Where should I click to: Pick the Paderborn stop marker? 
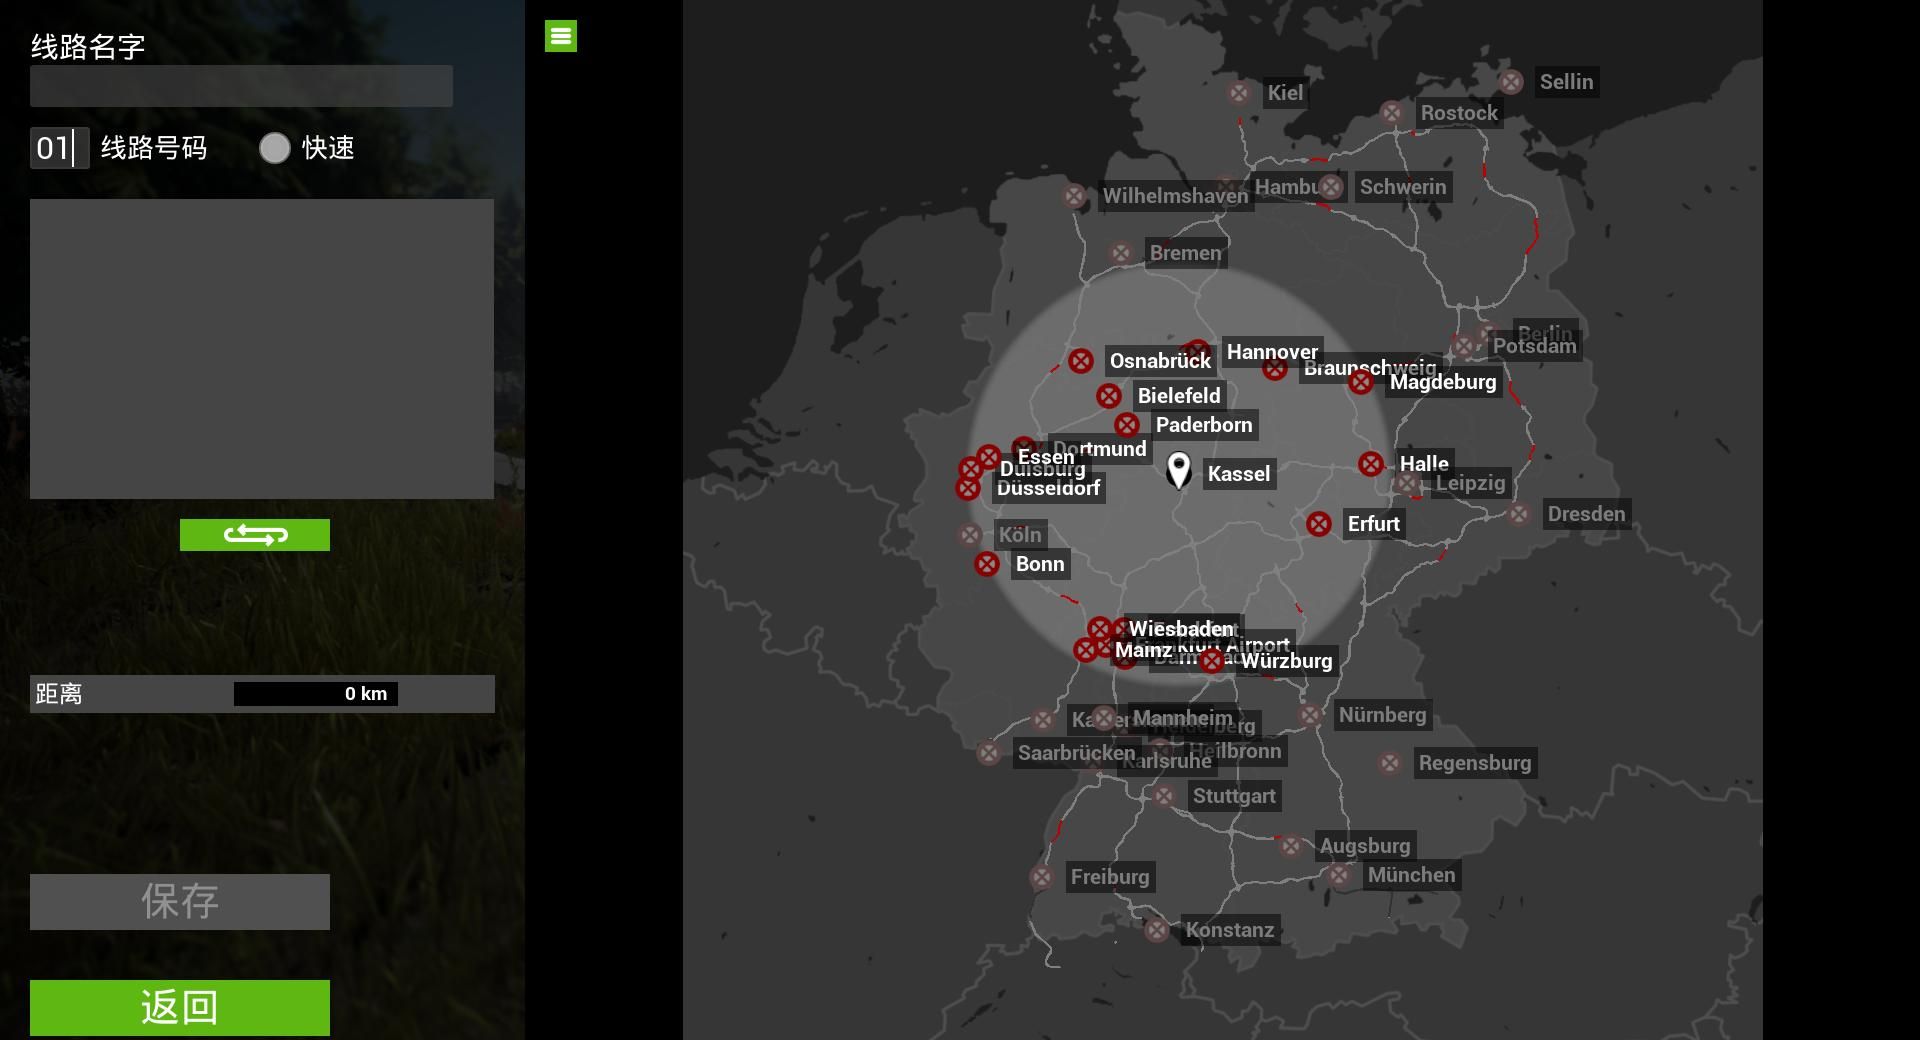click(1127, 425)
